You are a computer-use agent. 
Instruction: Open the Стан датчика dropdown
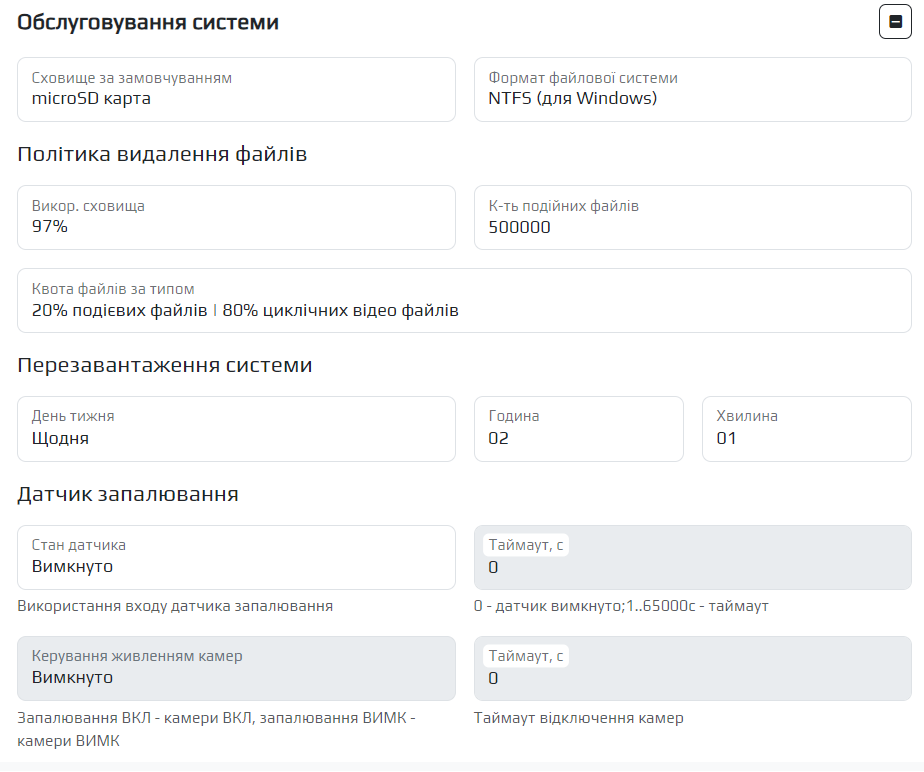(x=236, y=558)
